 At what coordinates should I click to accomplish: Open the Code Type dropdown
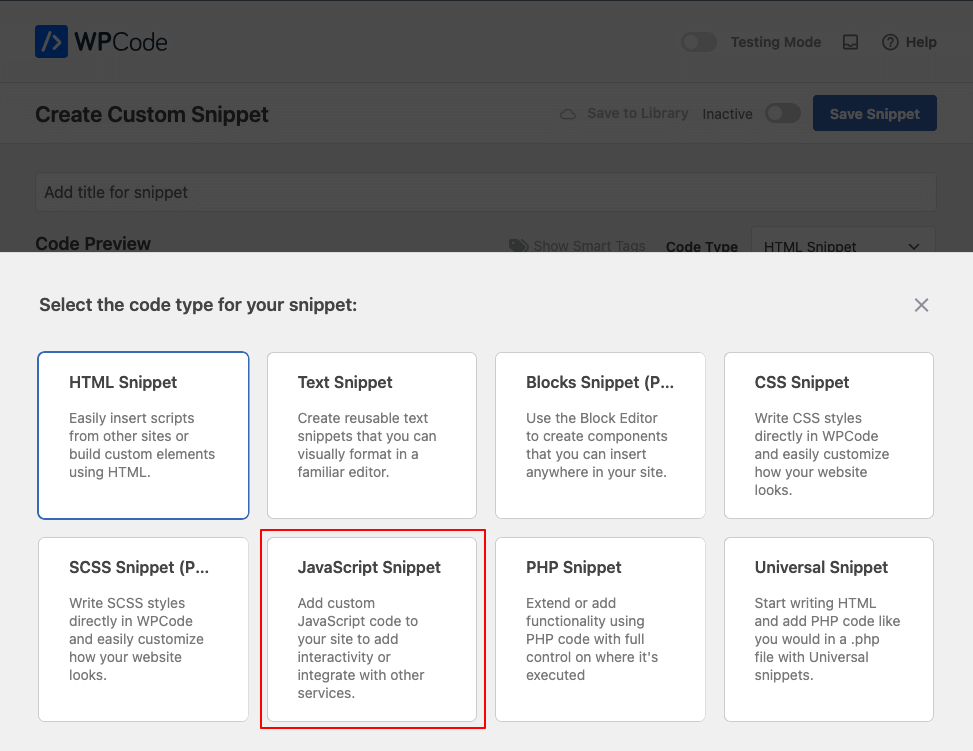point(843,245)
